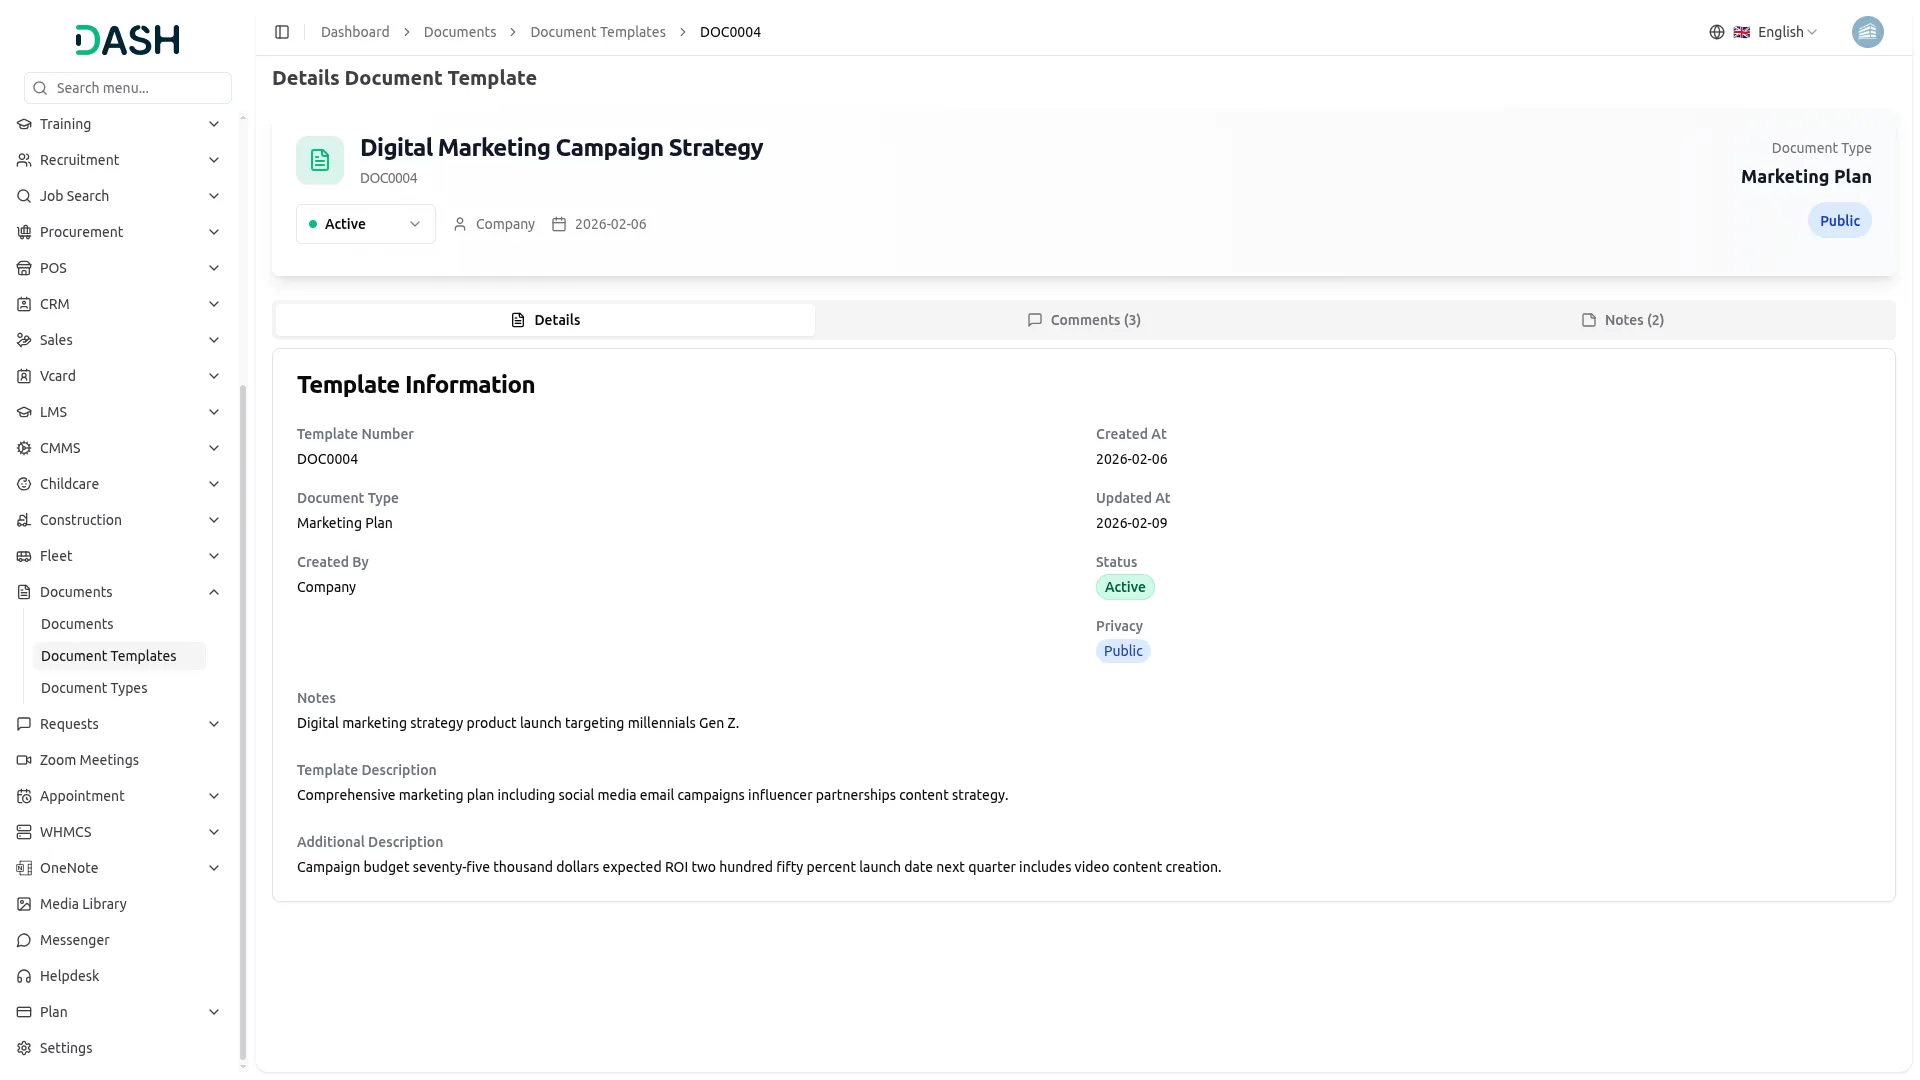Viewport: 1920px width, 1080px height.
Task: Open the Zoom Meetings icon
Action: [22, 760]
